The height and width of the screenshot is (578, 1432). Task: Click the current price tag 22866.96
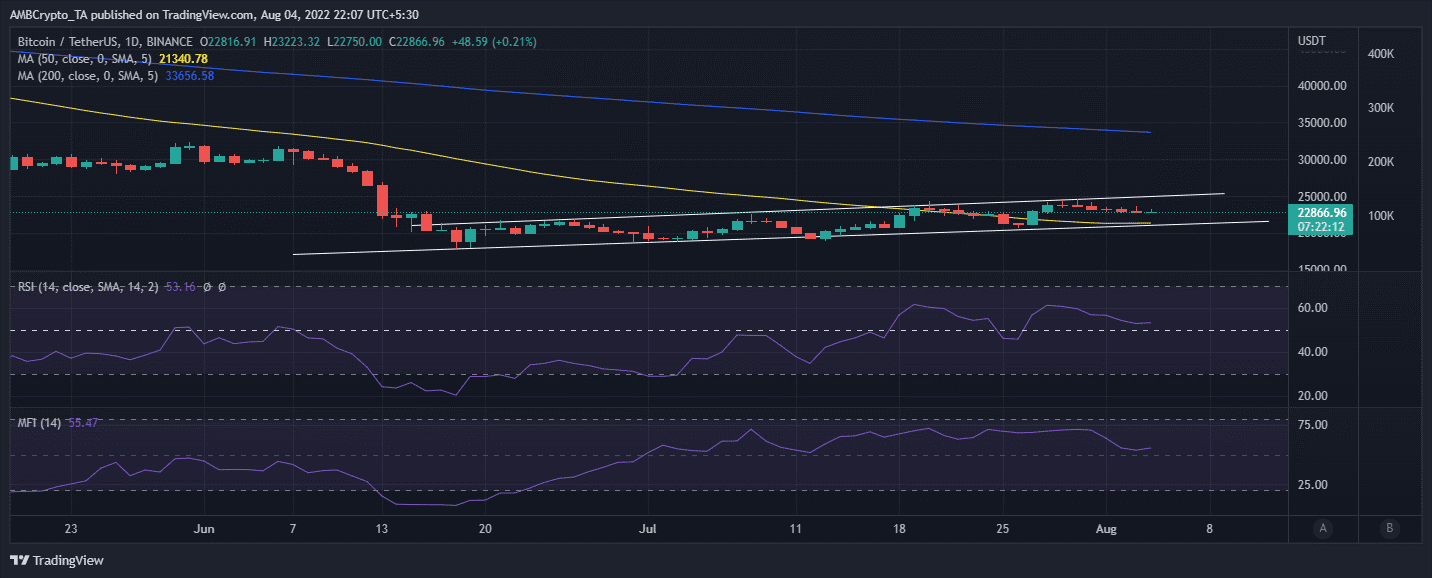(x=1322, y=213)
